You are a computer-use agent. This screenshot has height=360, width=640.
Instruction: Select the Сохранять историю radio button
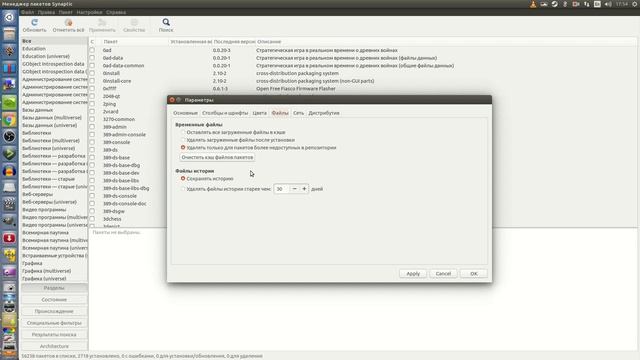[183, 178]
